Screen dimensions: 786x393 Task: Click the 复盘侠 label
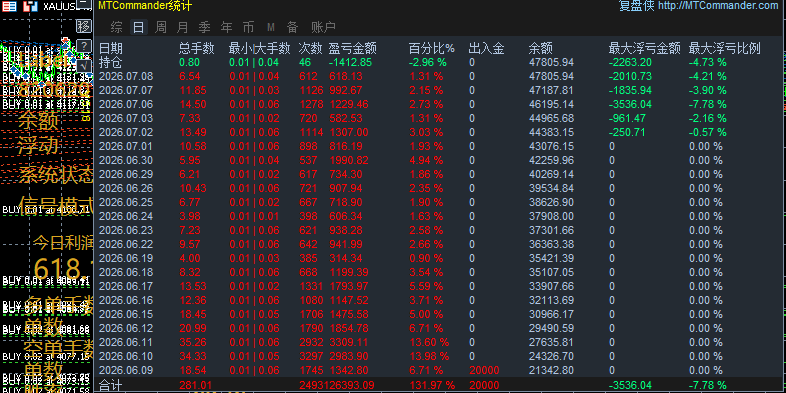637,6
